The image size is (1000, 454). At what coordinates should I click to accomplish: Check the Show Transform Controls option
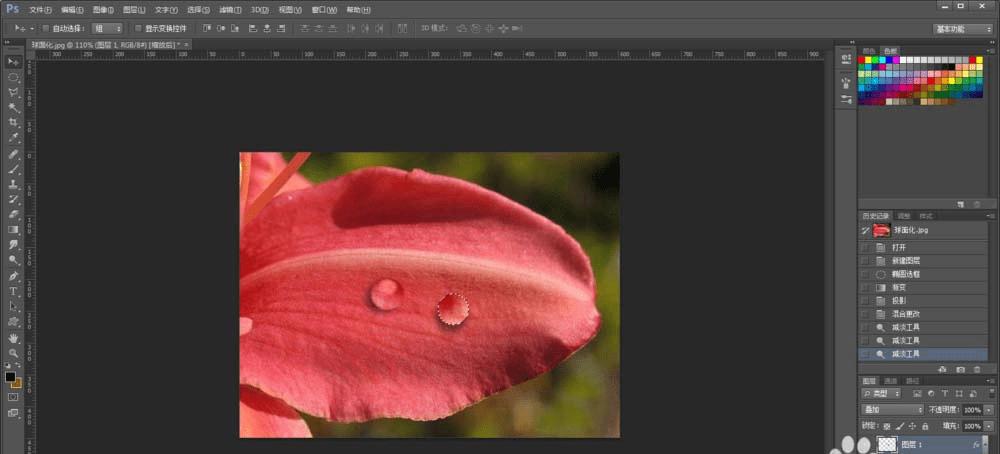[138, 29]
